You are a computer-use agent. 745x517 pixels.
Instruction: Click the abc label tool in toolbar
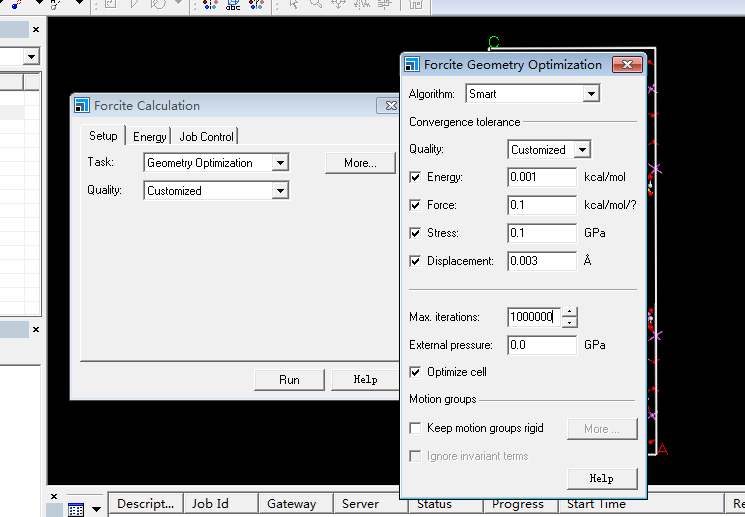(x=233, y=5)
